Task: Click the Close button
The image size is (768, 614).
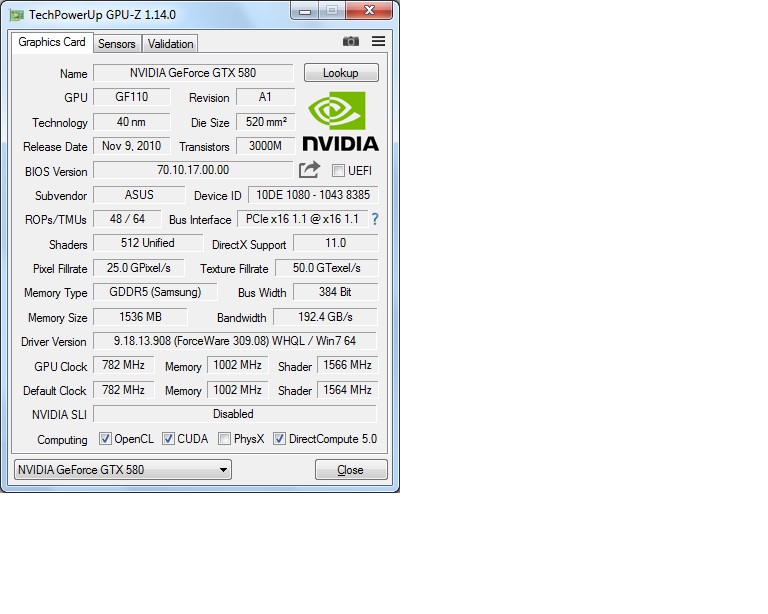Action: [x=351, y=470]
